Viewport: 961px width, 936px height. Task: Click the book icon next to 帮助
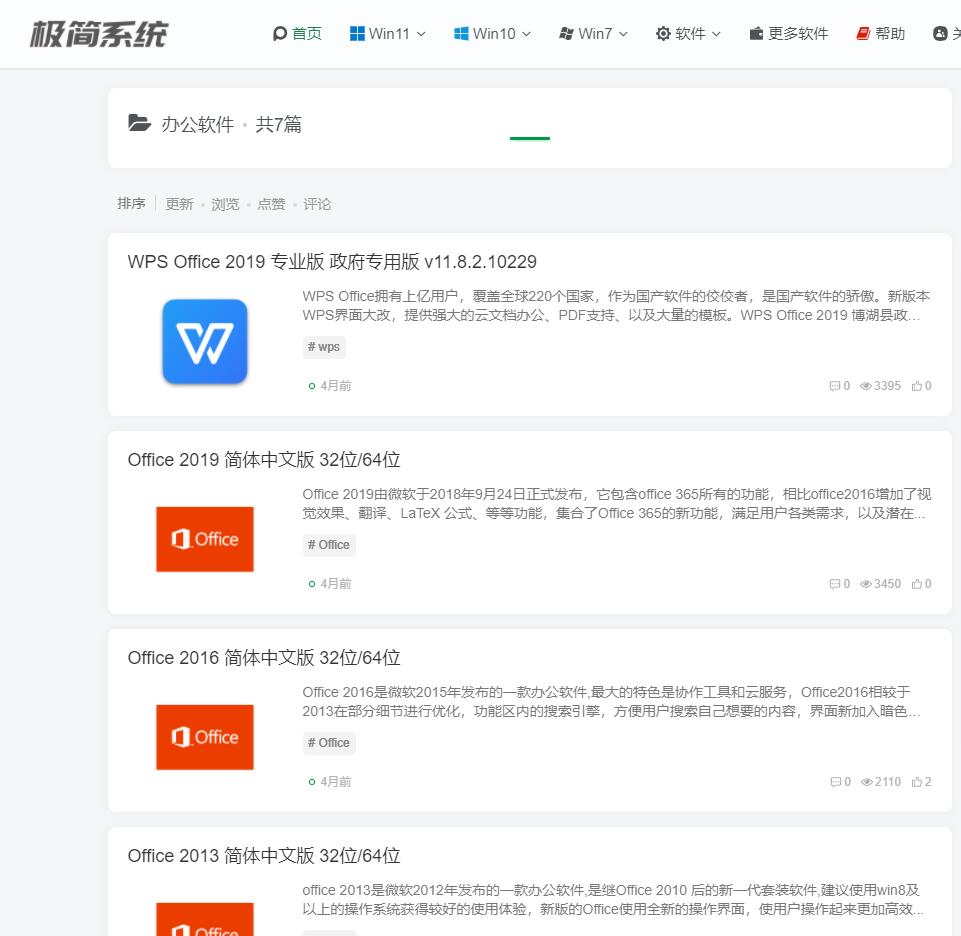point(861,33)
